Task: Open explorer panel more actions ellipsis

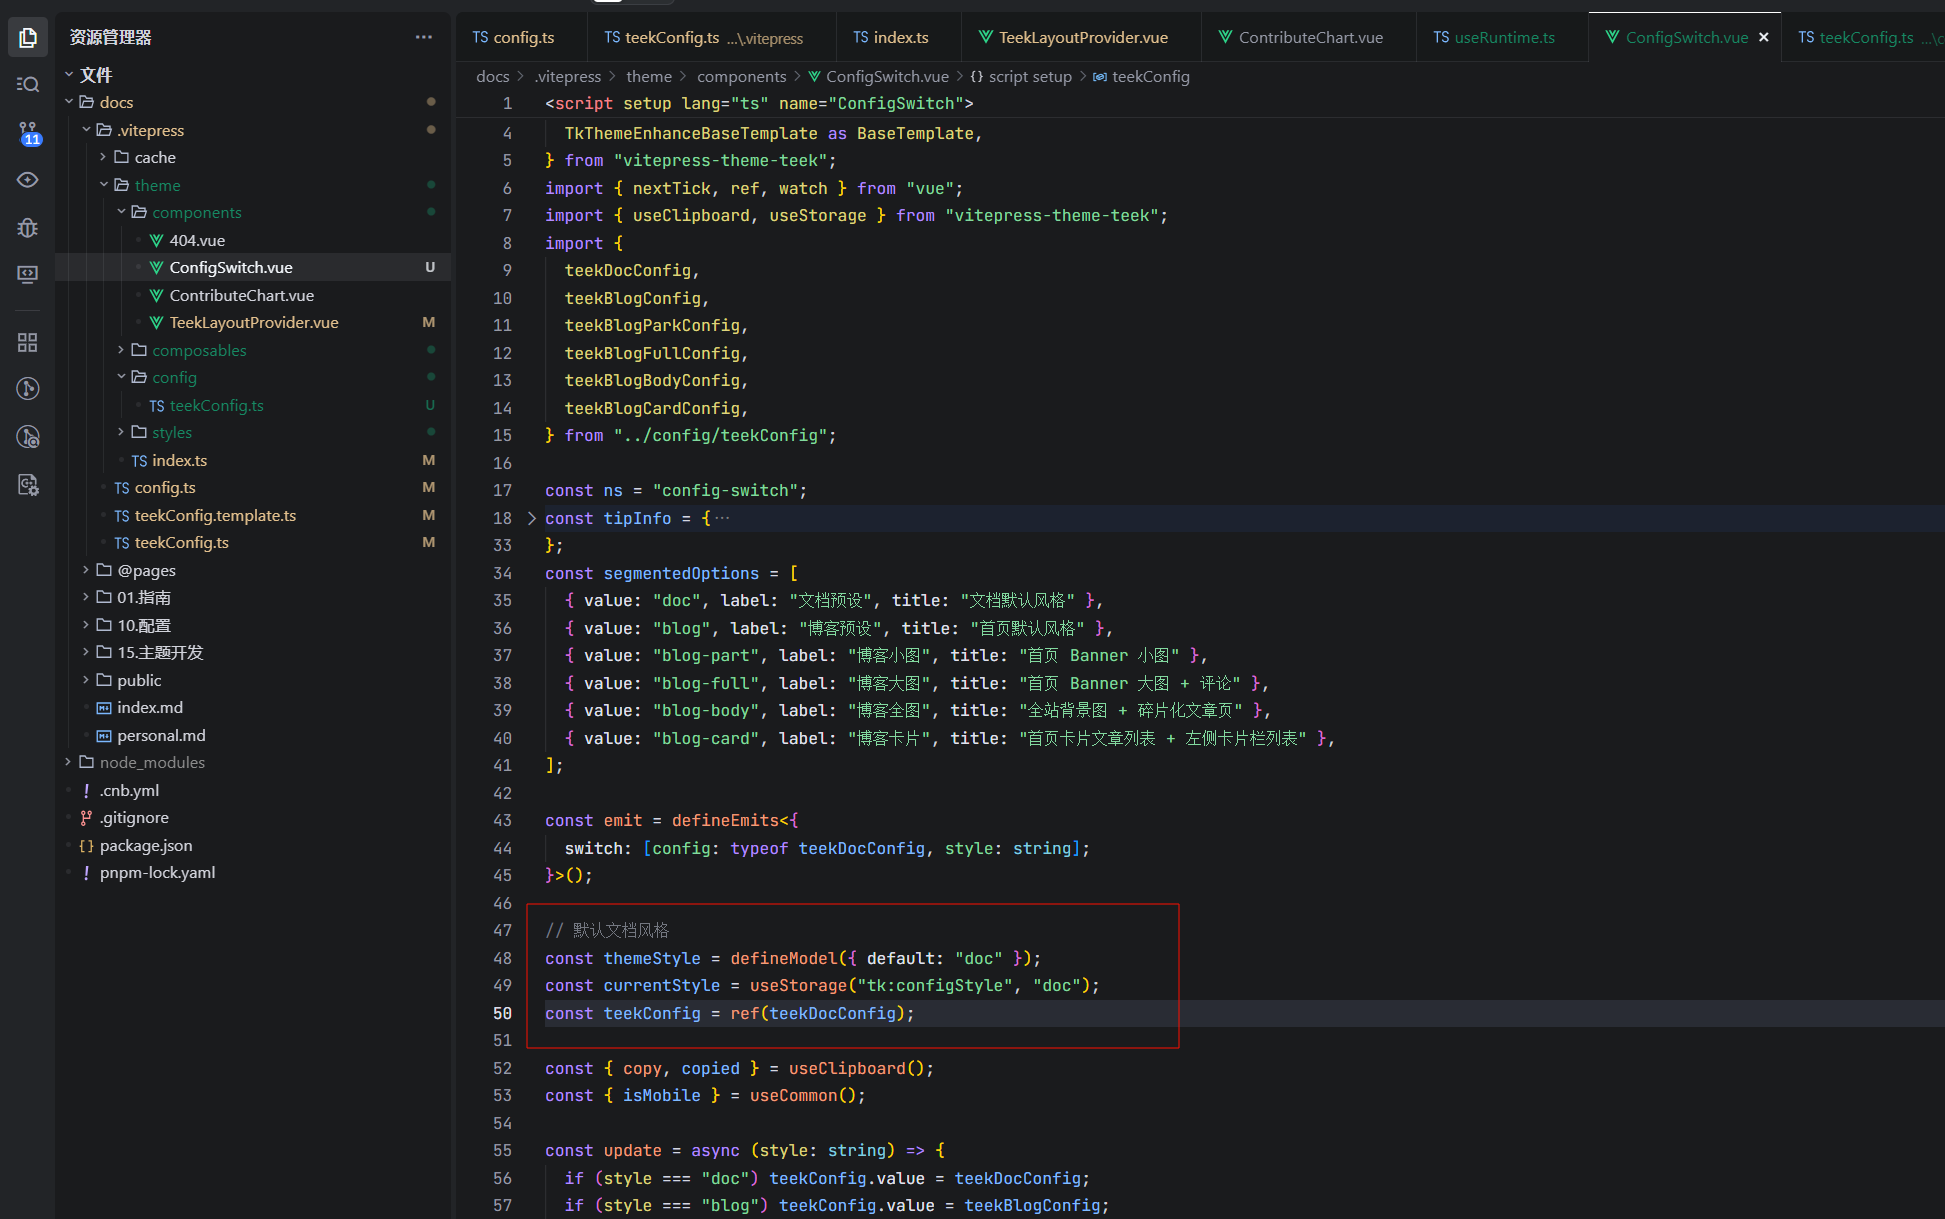Action: 424,37
